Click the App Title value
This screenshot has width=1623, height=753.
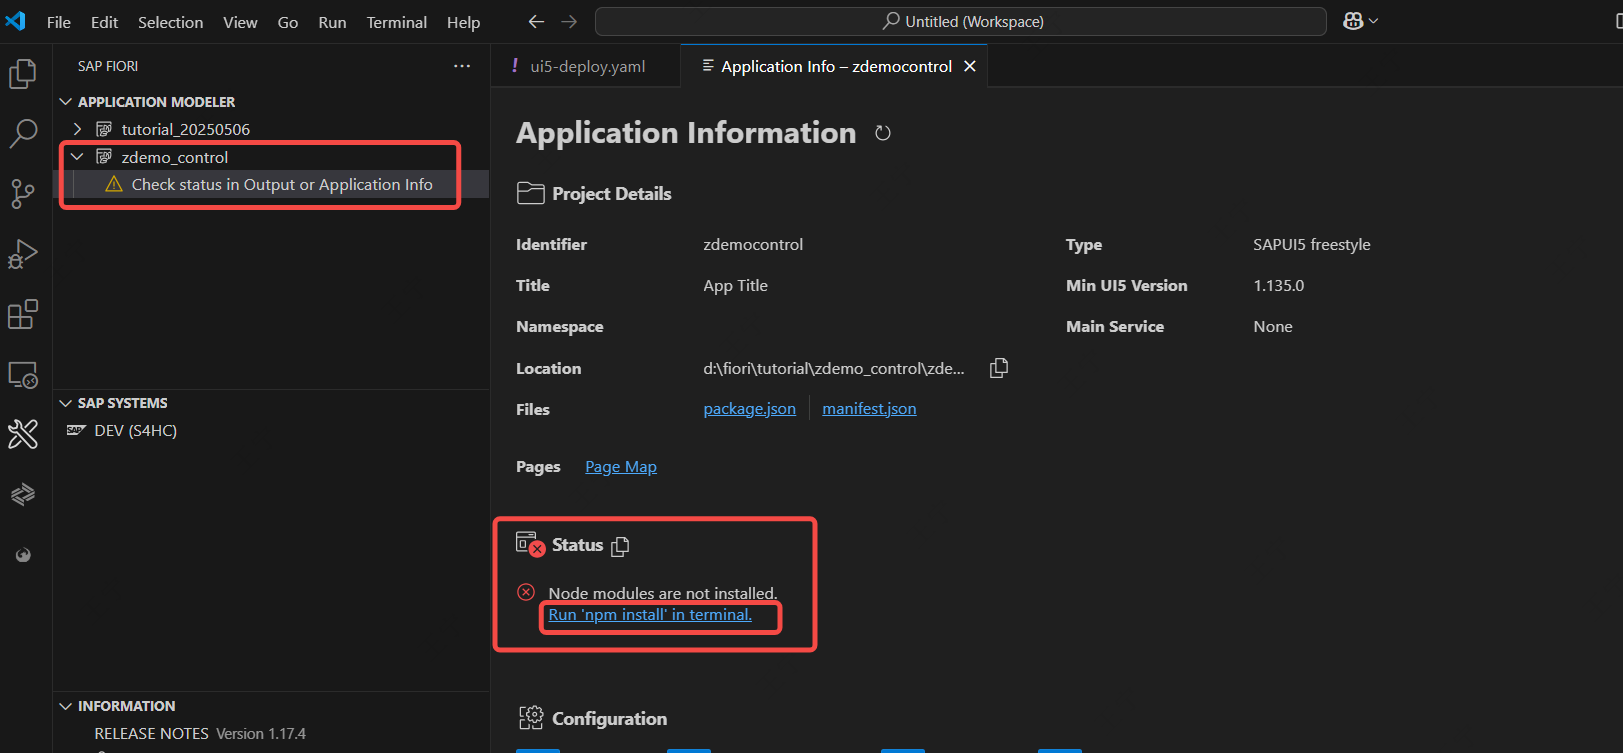736,285
